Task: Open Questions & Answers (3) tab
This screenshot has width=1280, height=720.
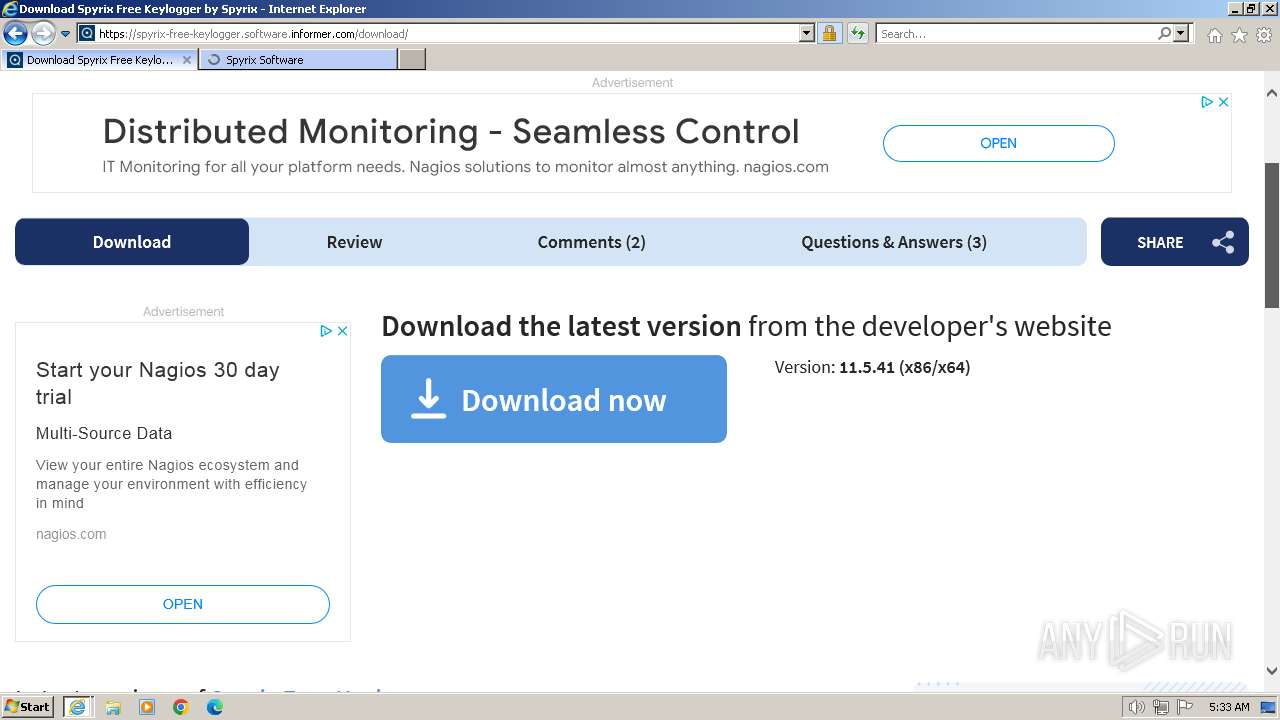Action: coord(894,242)
